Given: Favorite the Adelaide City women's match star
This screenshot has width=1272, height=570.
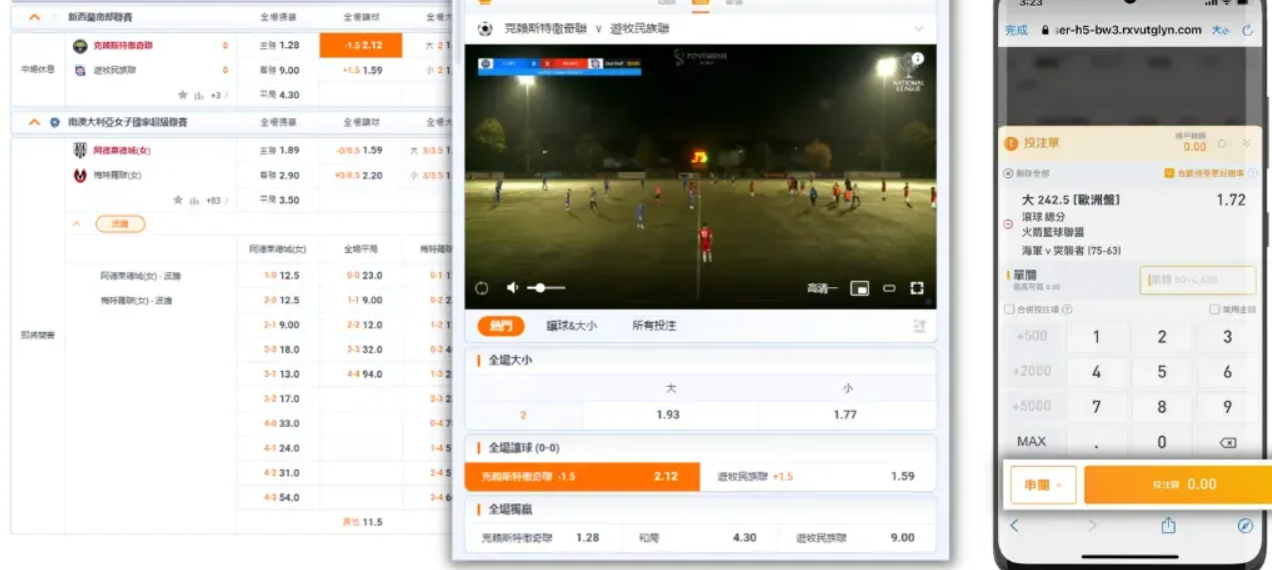Looking at the screenshot, I should tap(180, 200).
